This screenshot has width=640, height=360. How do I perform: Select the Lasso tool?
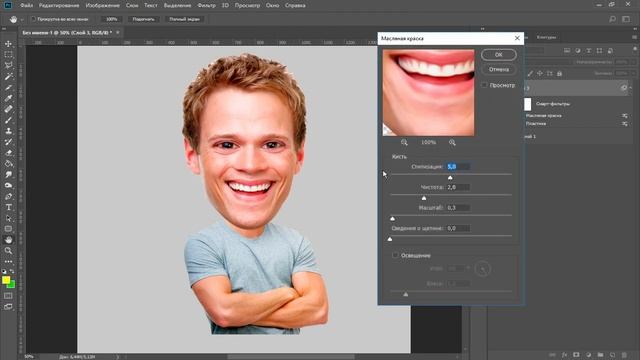[x=8, y=65]
